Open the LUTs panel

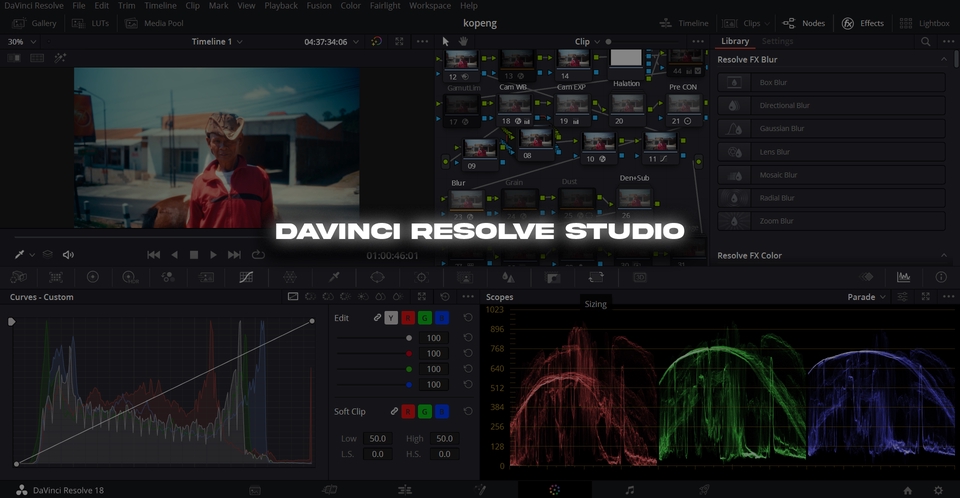91,23
